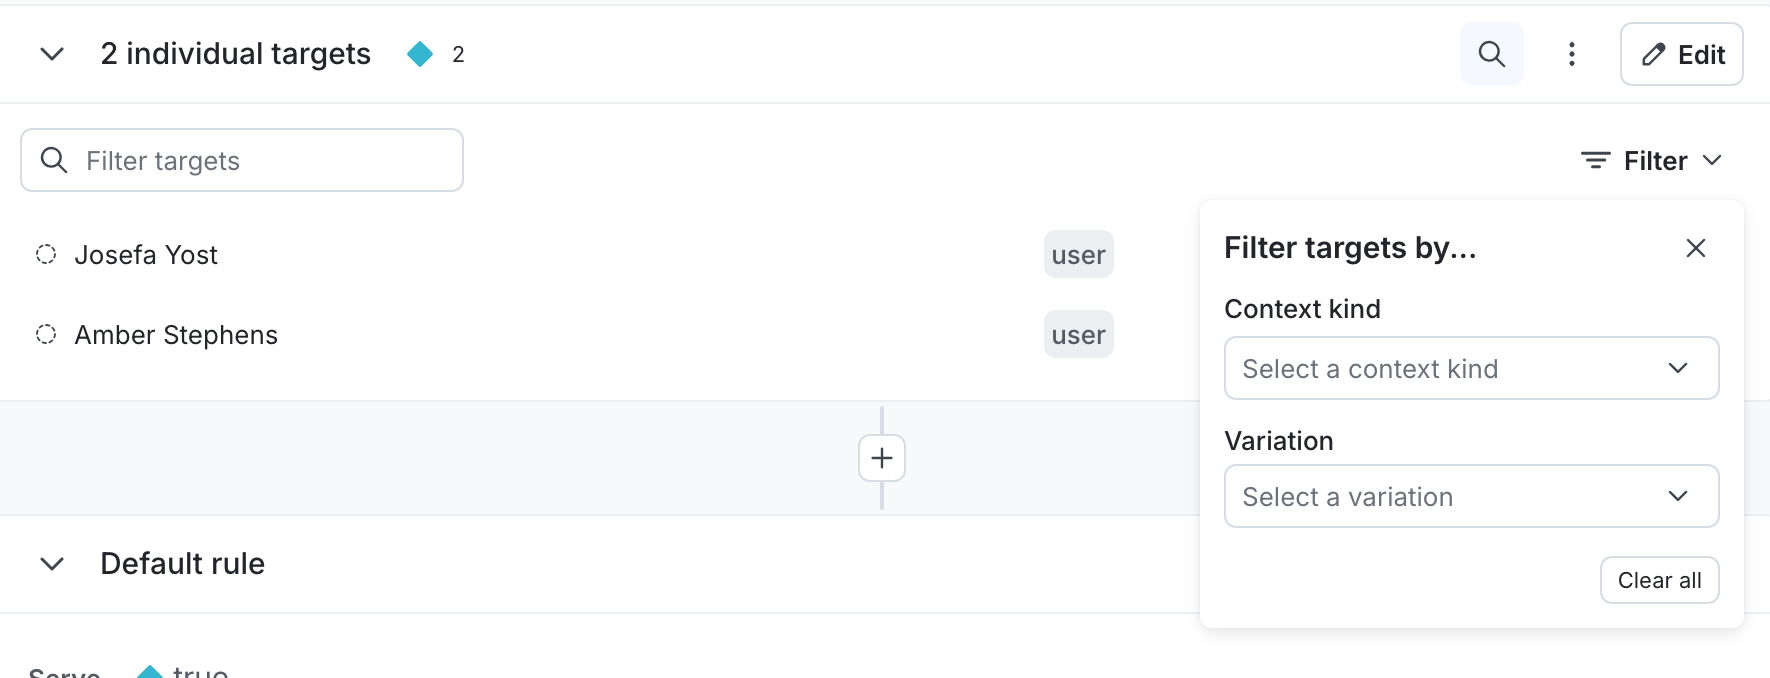Click the Edit button
Image resolution: width=1770 pixels, height=678 pixels.
(1681, 54)
